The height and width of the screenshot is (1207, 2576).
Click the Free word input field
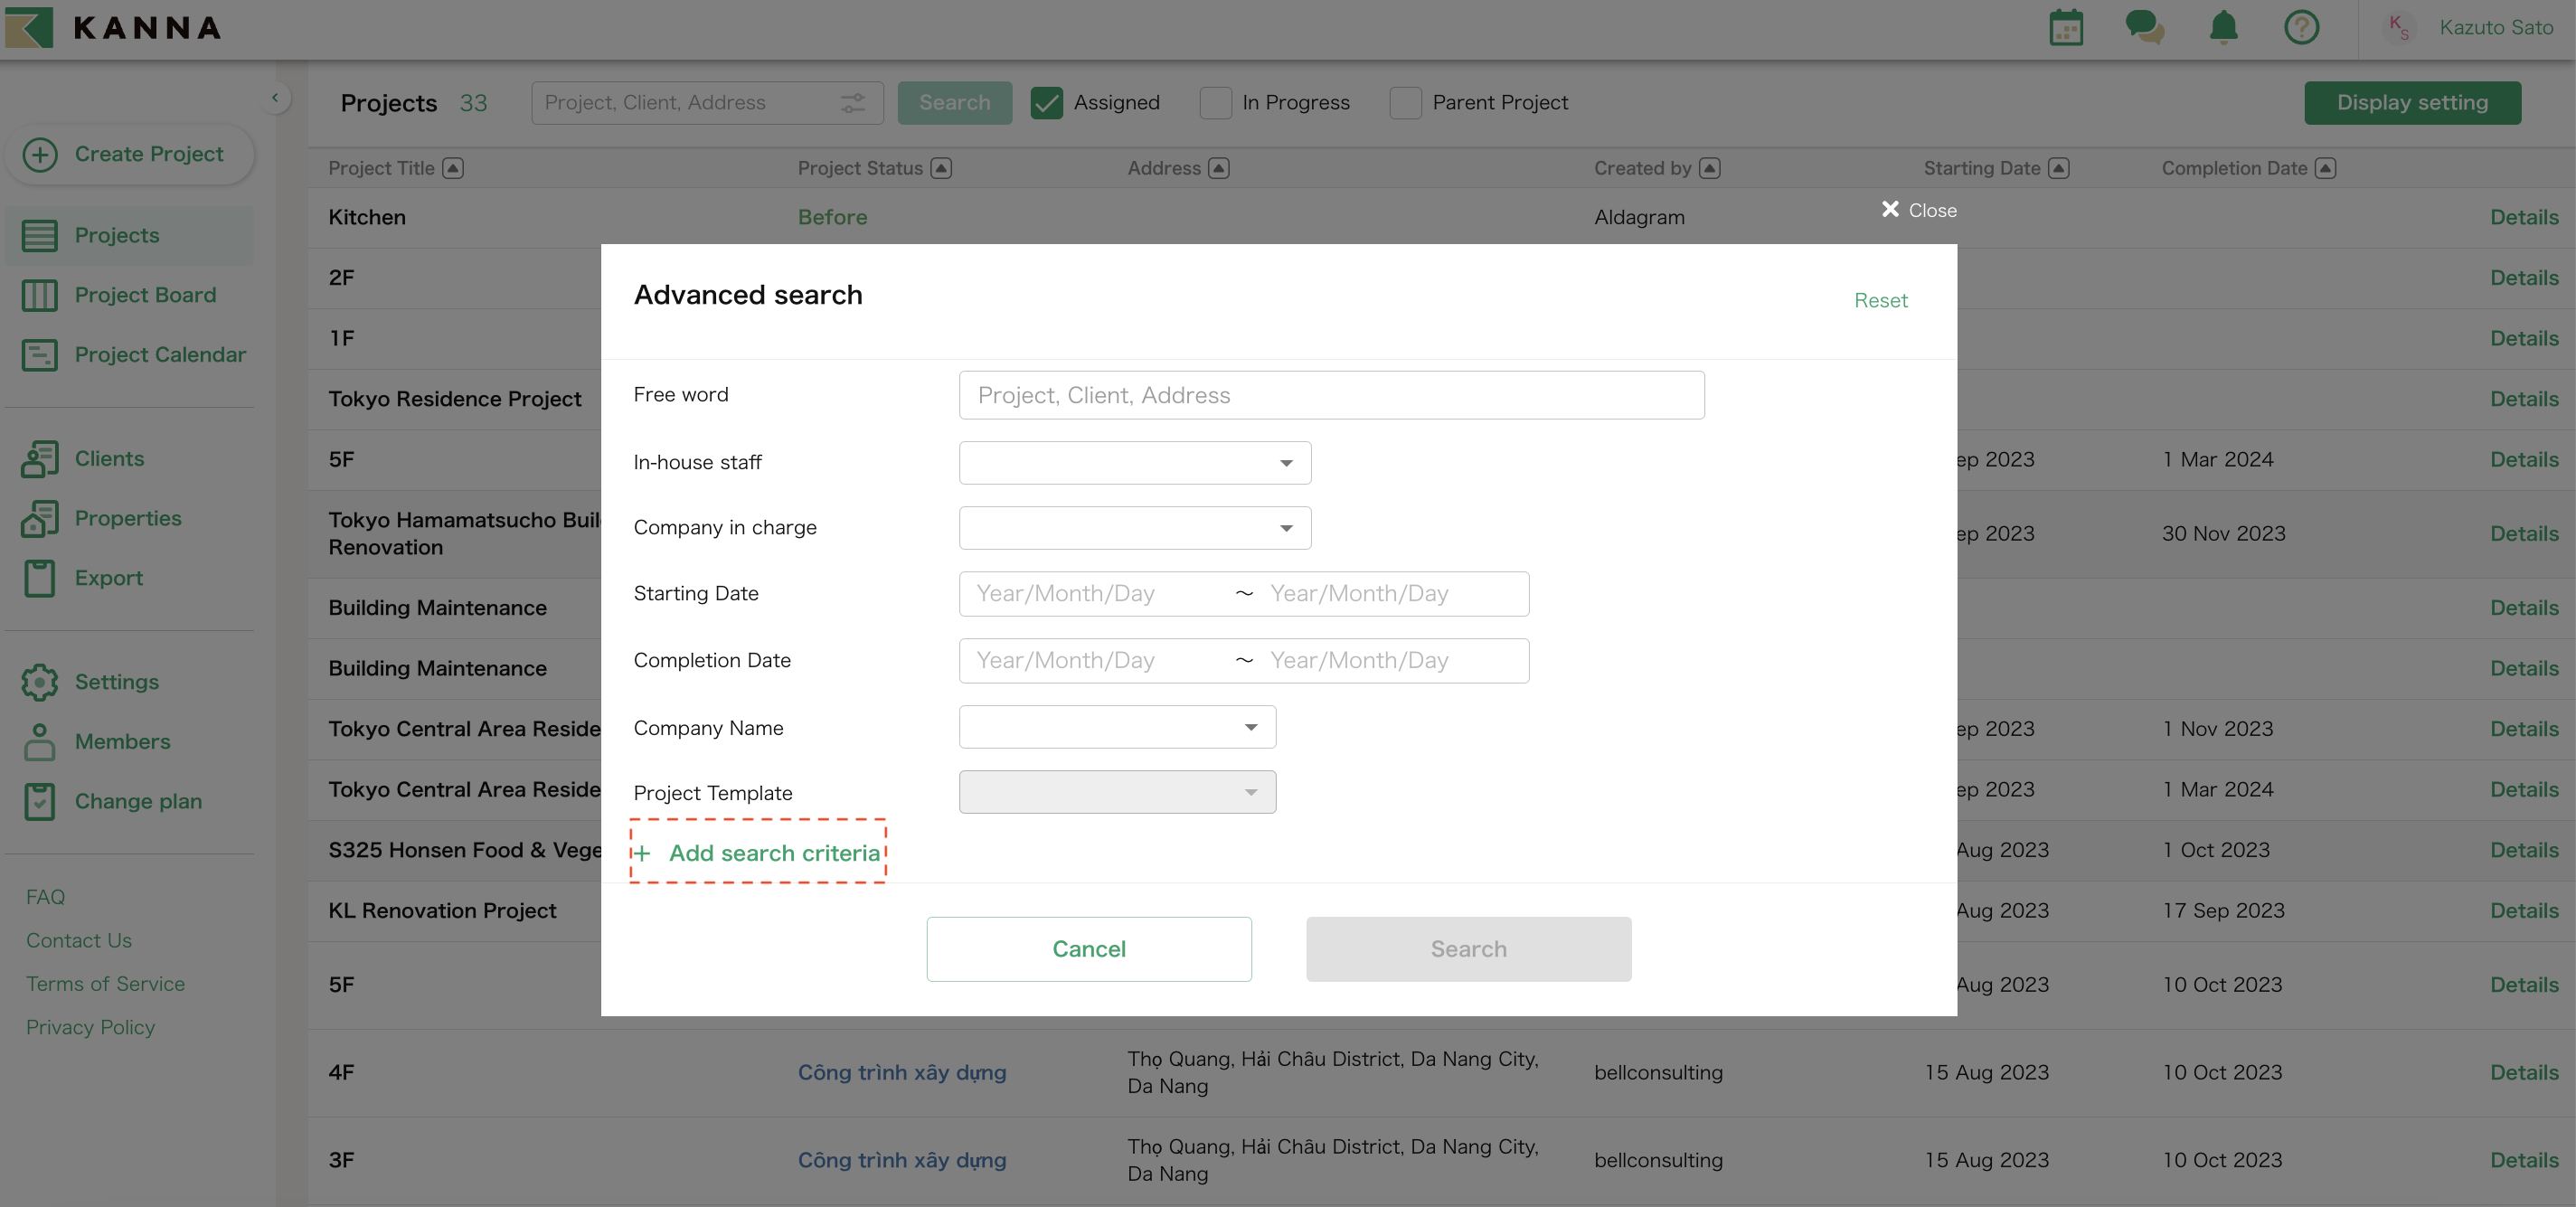1330,394
